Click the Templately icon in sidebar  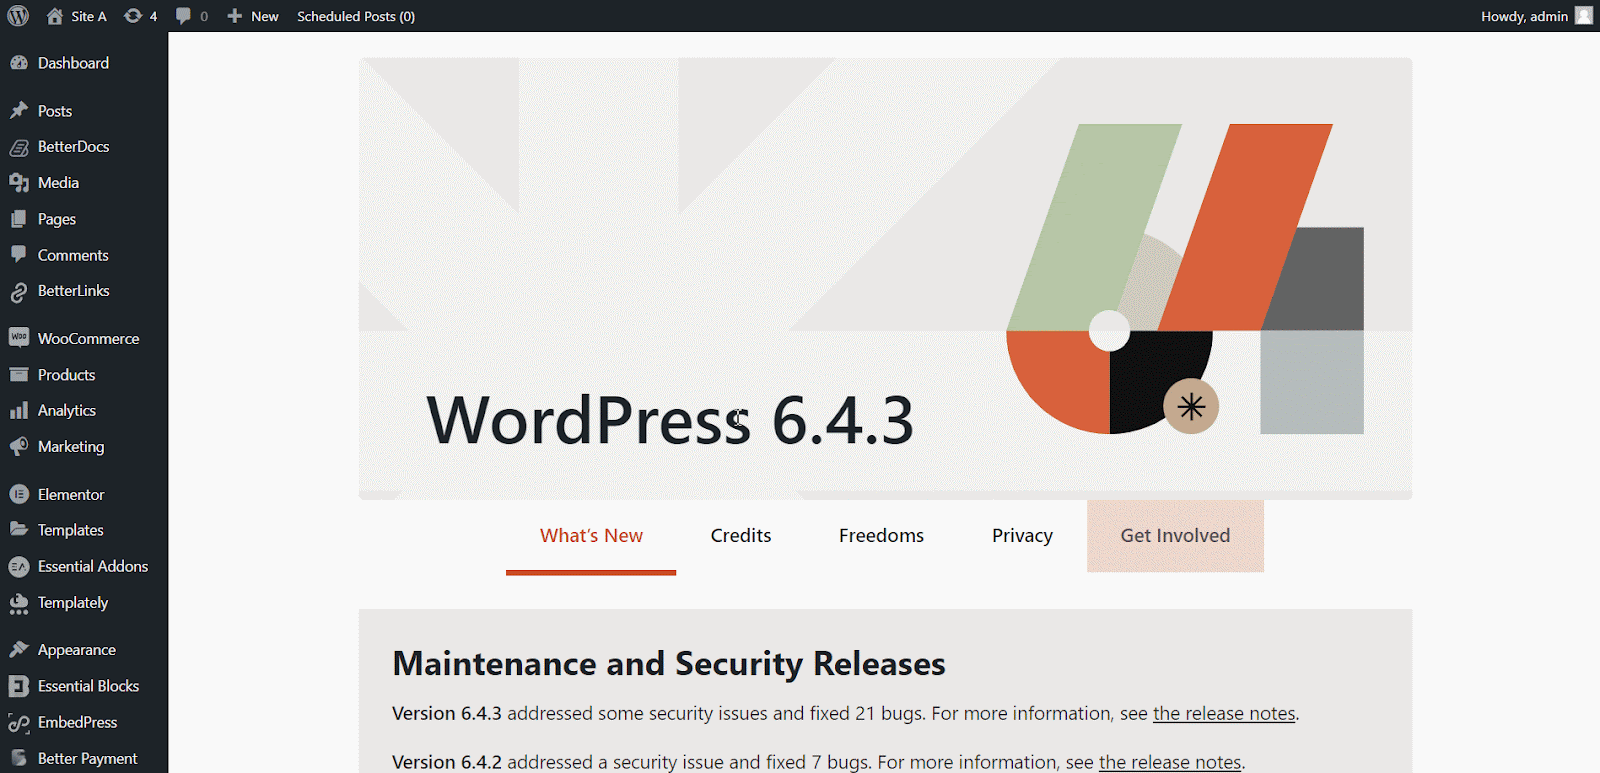19,603
